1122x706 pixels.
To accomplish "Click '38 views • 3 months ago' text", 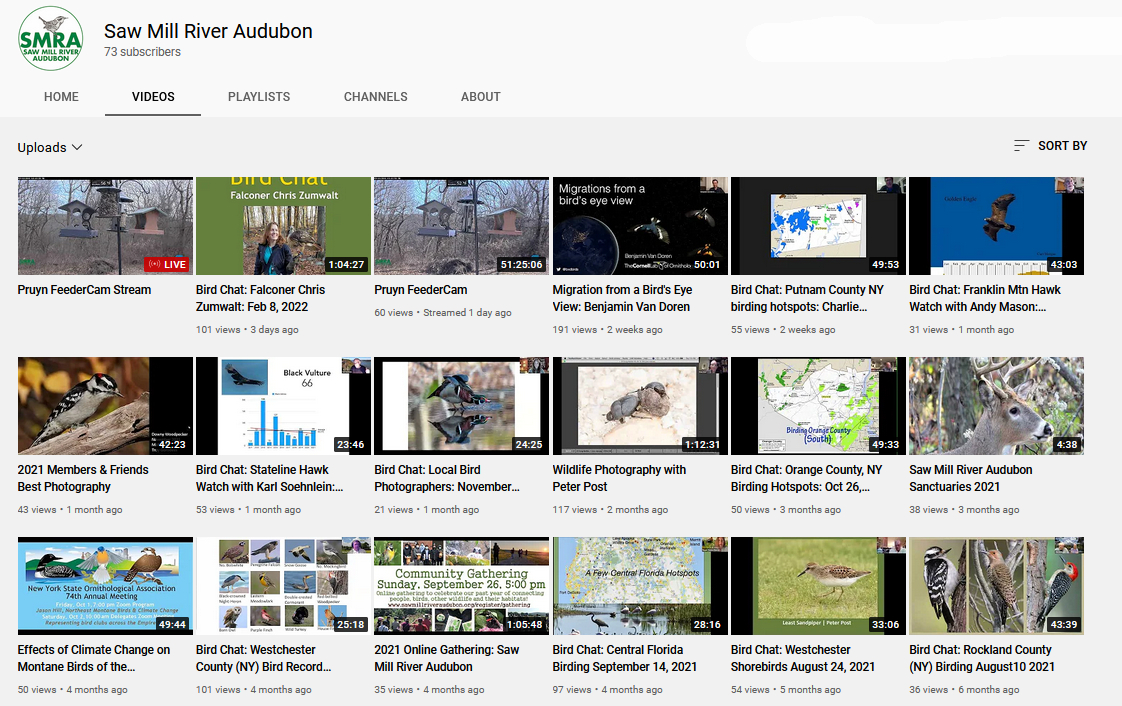I will (964, 510).
